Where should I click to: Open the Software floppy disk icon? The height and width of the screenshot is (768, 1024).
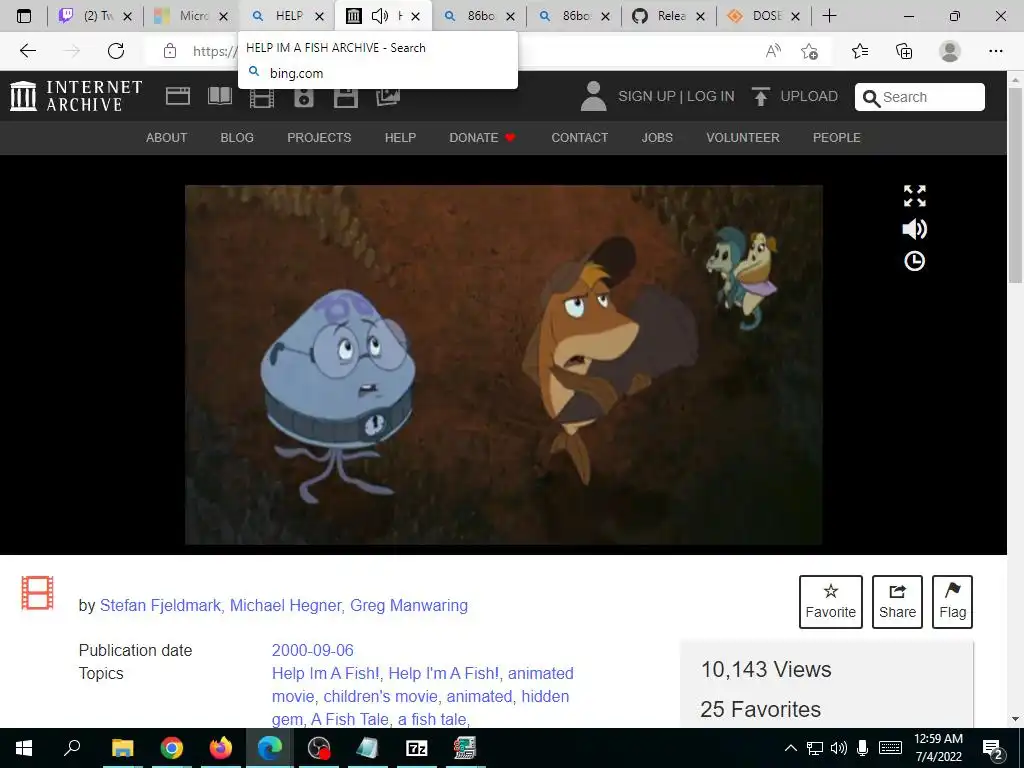coord(345,98)
